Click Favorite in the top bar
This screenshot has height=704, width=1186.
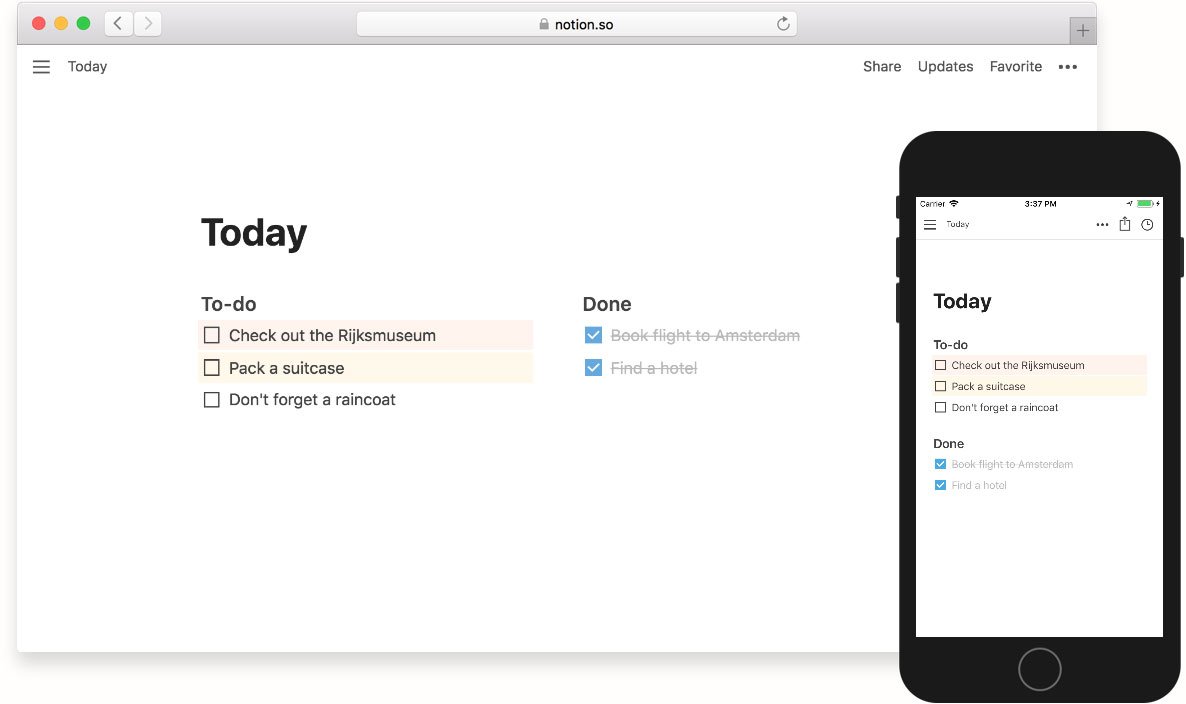click(1016, 67)
